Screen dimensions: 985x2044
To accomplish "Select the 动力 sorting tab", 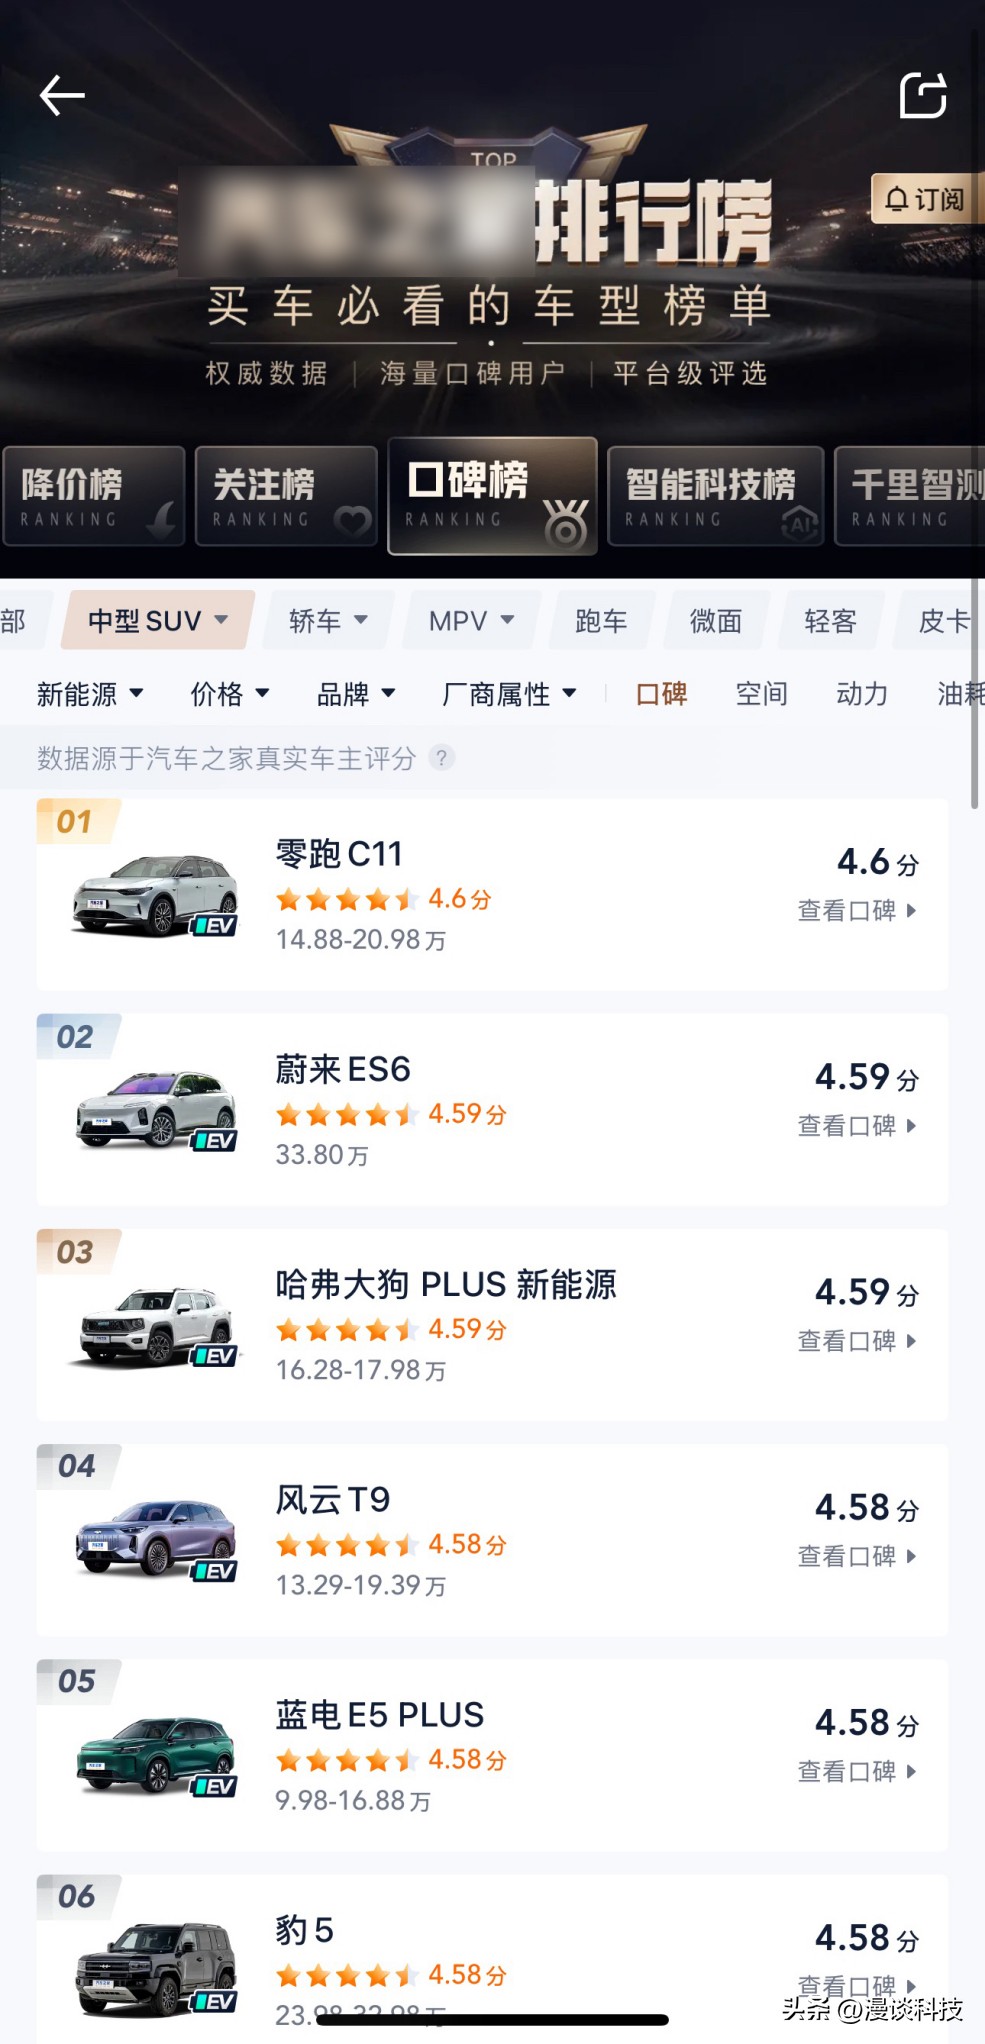I will [861, 694].
